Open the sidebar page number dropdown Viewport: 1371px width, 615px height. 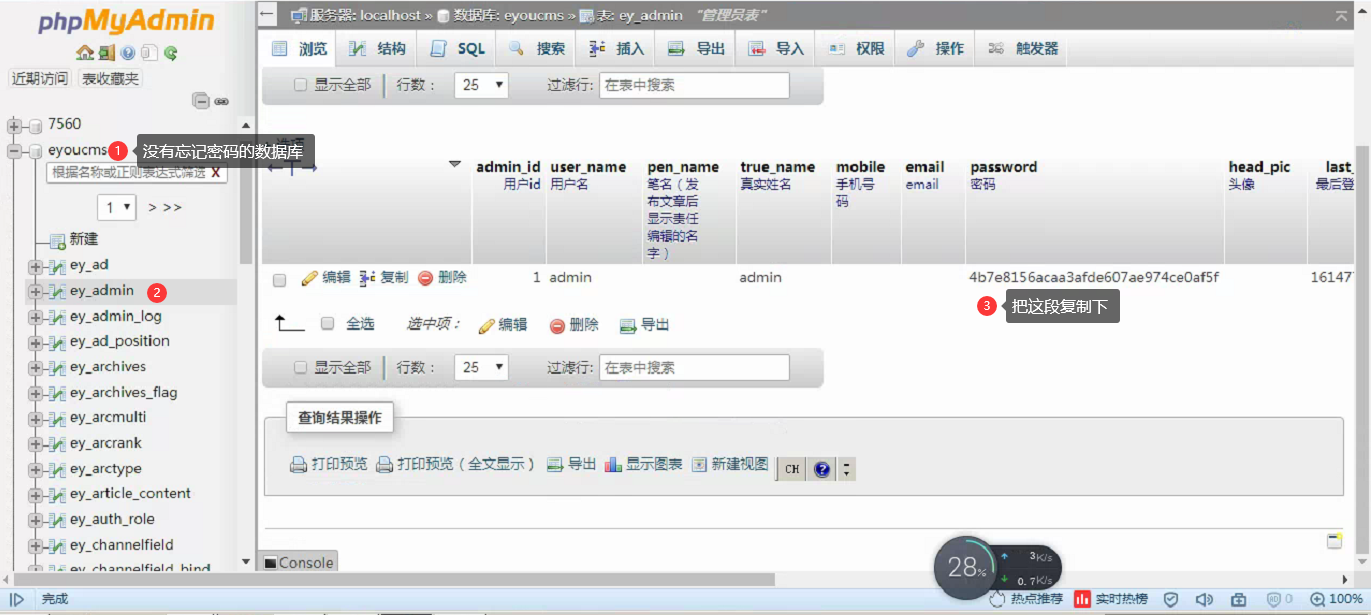click(x=117, y=207)
